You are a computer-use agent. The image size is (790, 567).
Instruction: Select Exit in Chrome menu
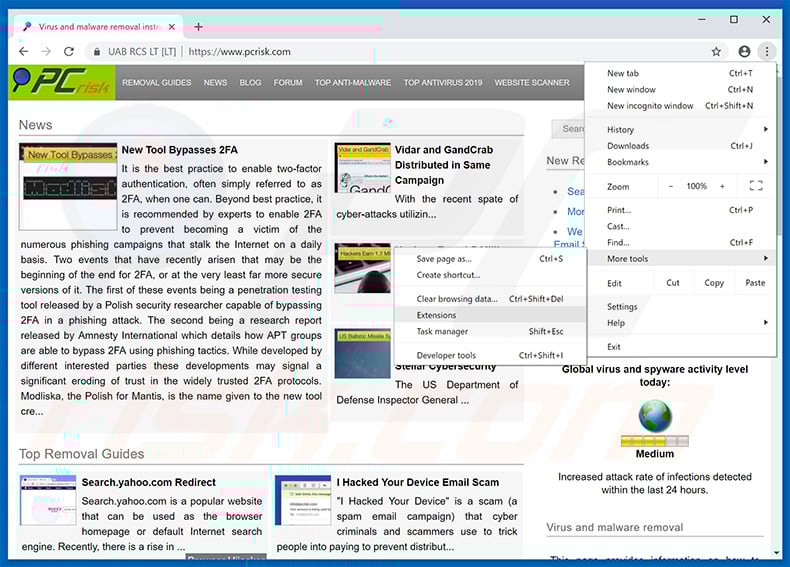[680, 347]
